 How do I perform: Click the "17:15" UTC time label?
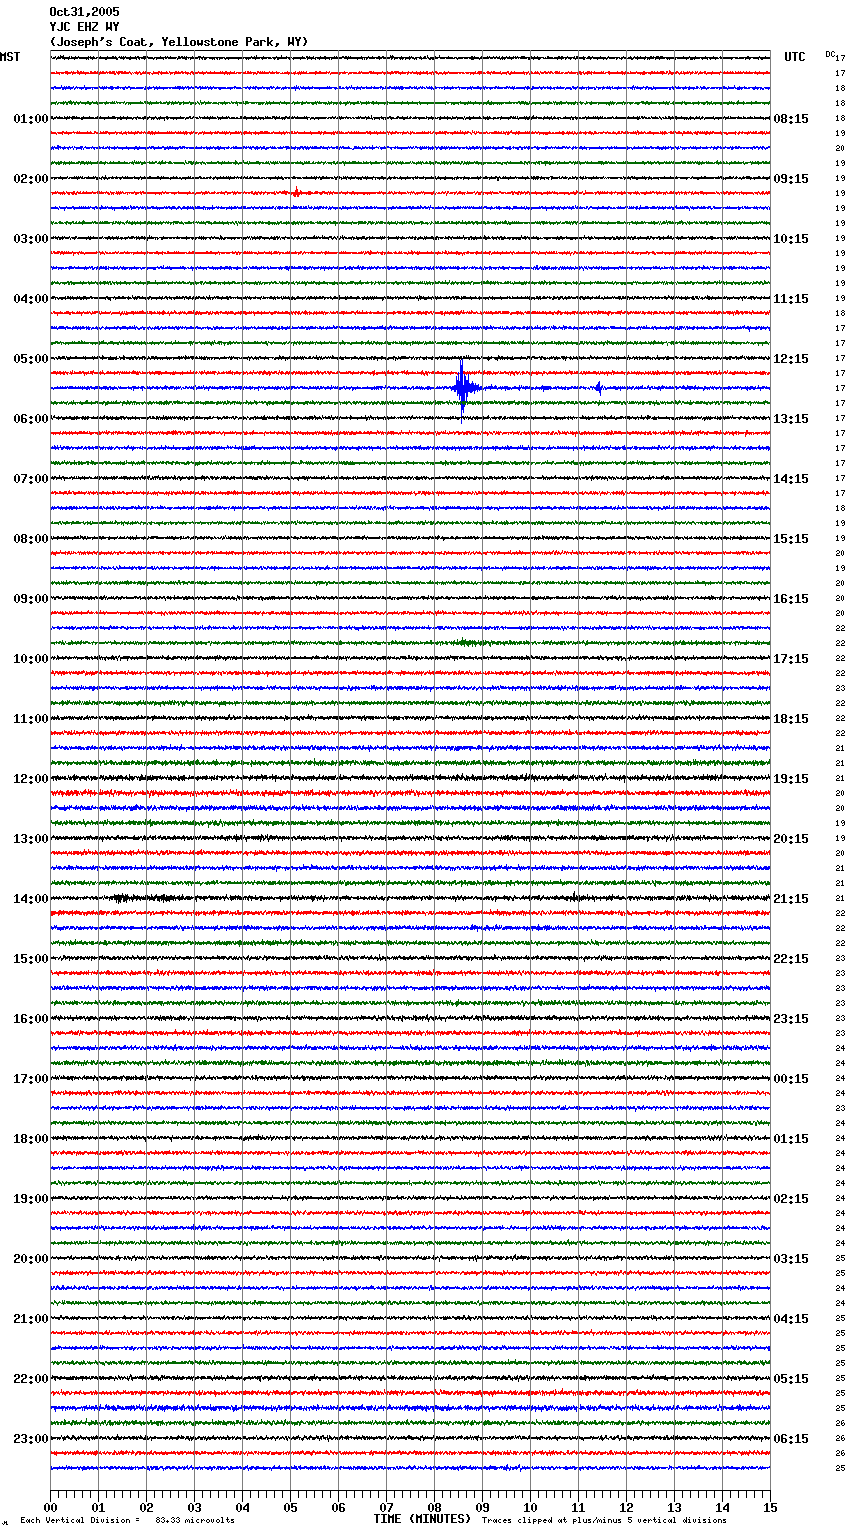click(791, 659)
